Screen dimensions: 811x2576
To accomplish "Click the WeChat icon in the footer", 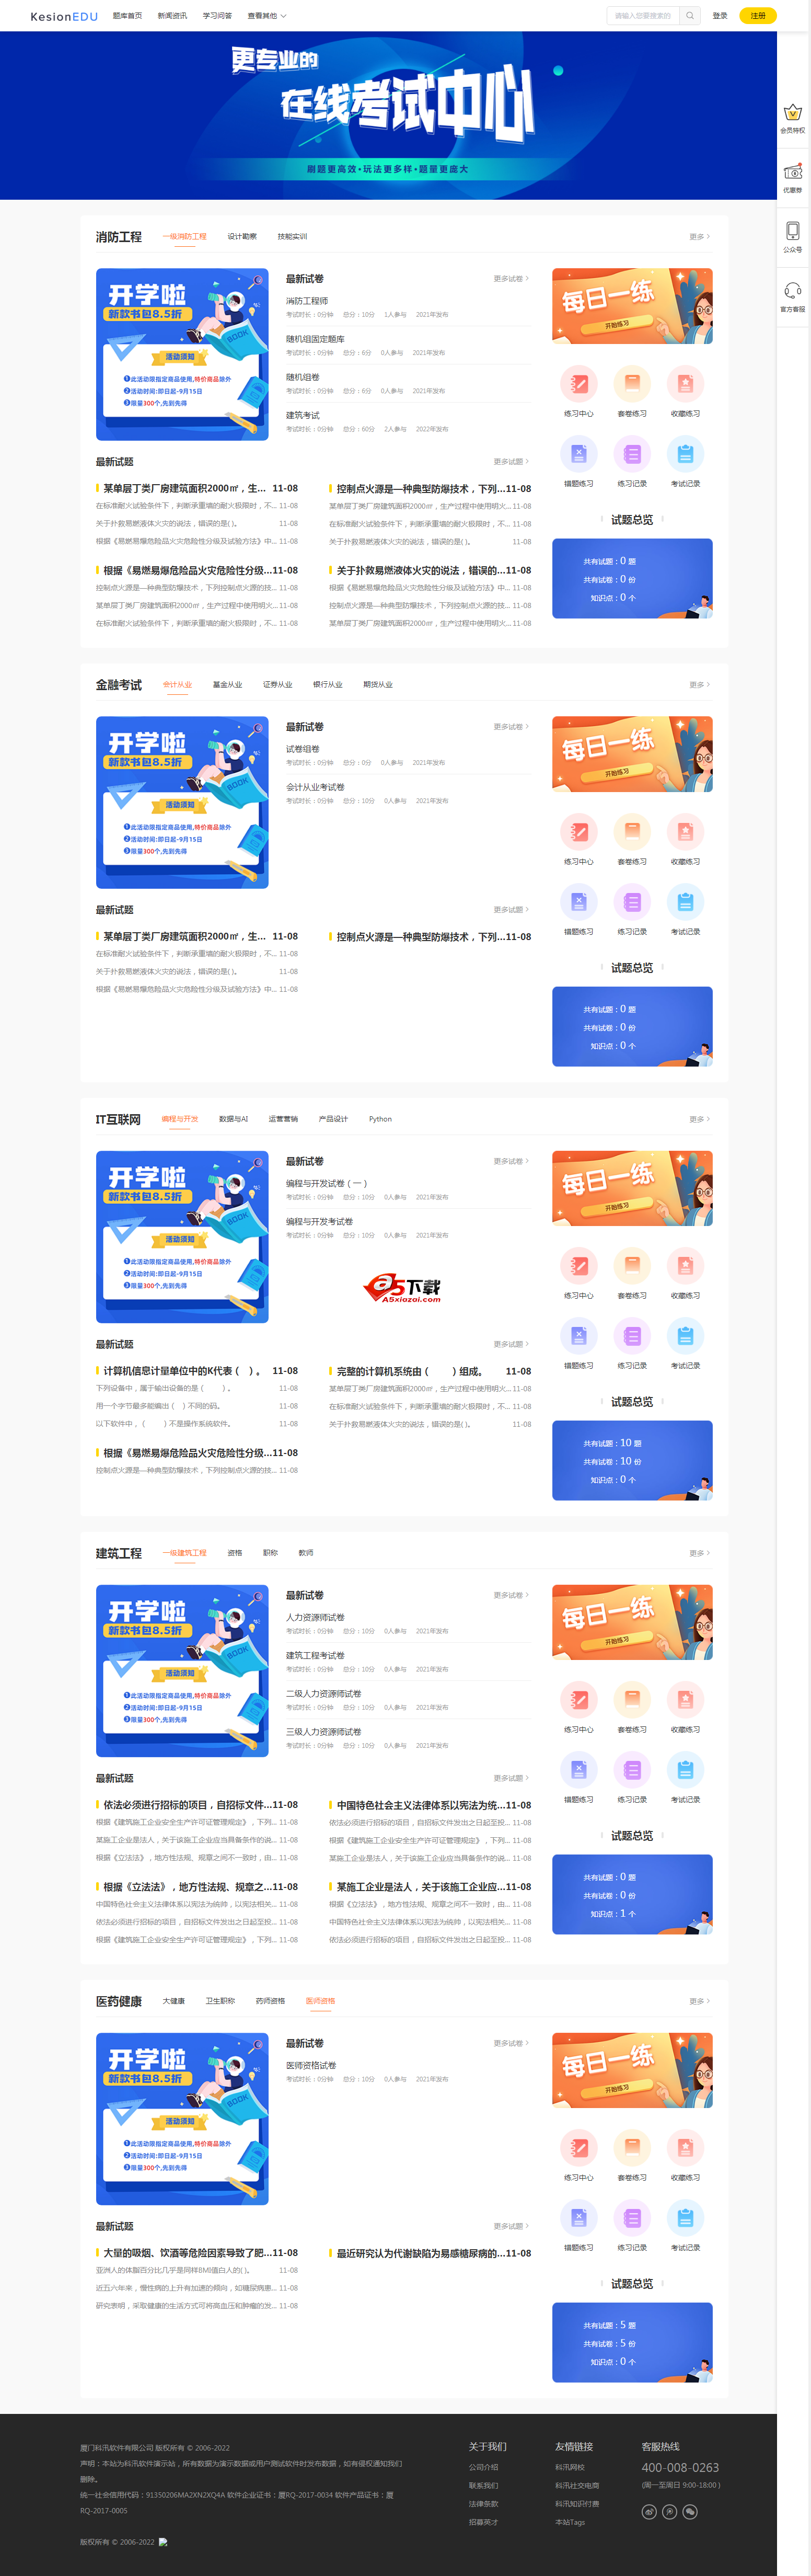I will point(690,2512).
